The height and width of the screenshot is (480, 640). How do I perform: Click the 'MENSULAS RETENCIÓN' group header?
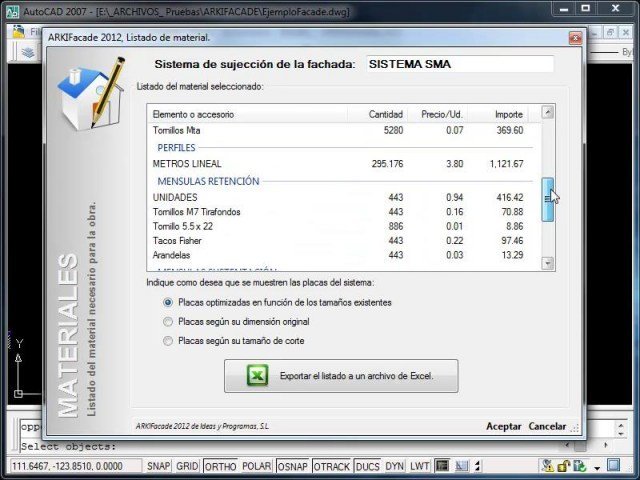208,181
